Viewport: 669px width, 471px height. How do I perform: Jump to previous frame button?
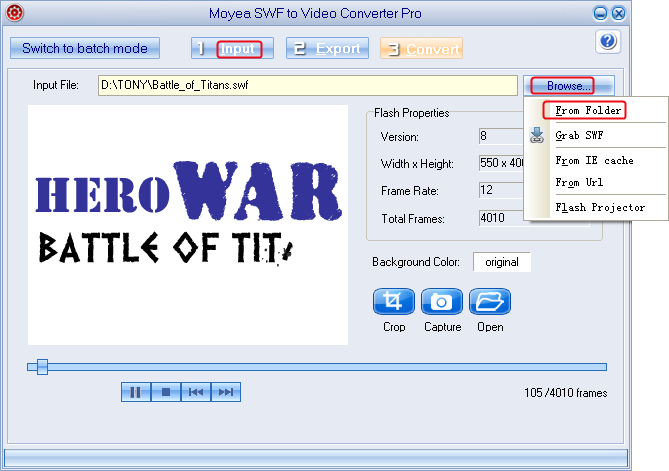pos(196,392)
